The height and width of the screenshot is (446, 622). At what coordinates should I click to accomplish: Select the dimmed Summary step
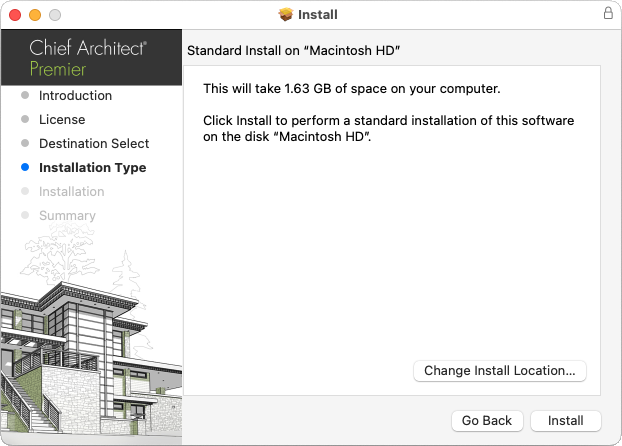click(x=67, y=215)
